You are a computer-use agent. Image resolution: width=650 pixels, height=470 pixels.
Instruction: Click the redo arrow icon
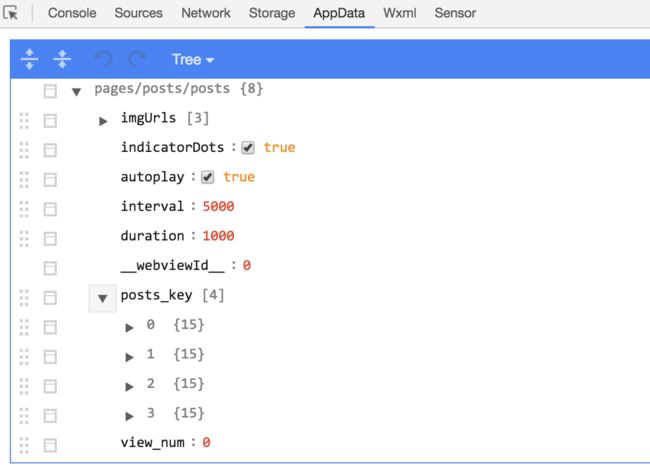point(137,59)
